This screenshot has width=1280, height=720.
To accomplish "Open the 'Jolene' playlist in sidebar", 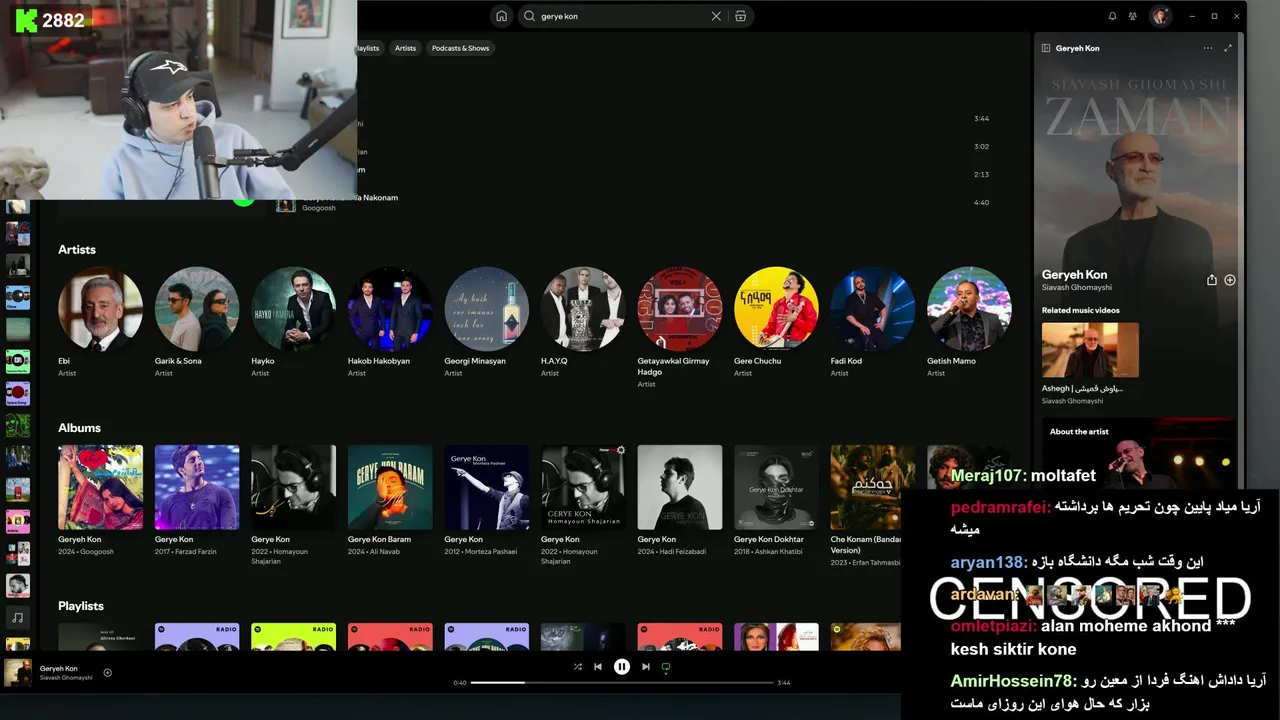I will point(17,522).
